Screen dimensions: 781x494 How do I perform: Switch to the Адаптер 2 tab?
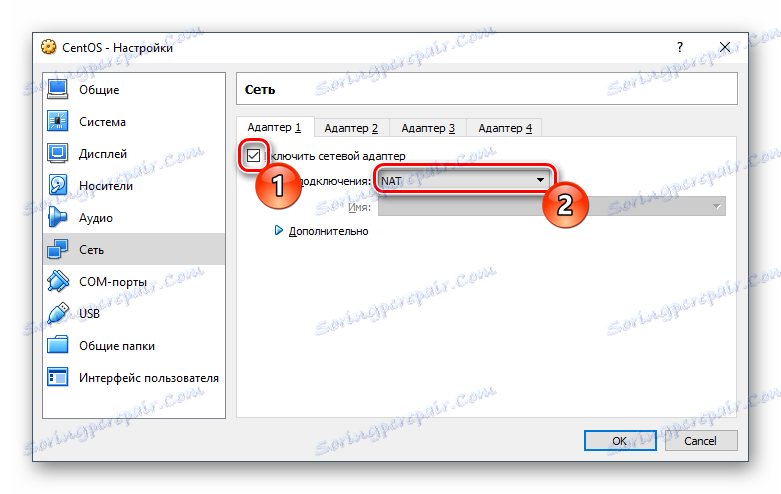(x=351, y=128)
